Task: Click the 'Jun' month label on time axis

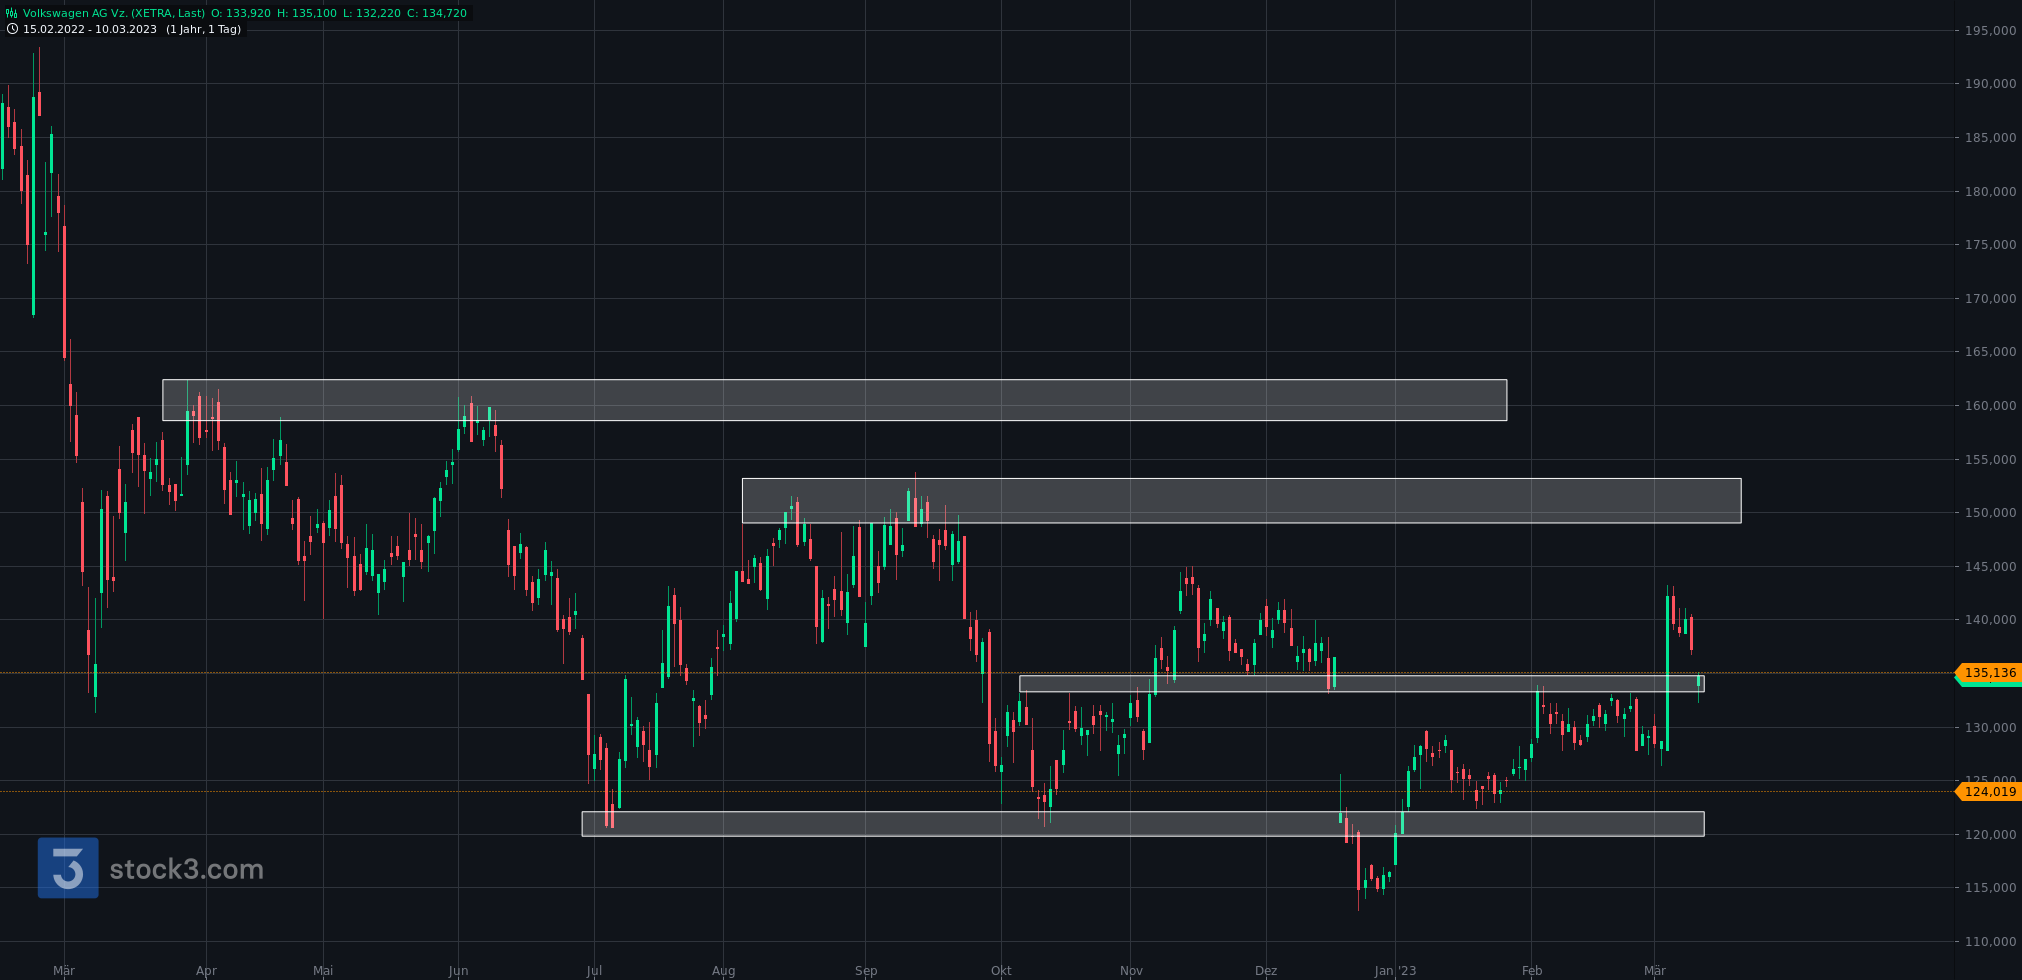Action: coord(458,971)
